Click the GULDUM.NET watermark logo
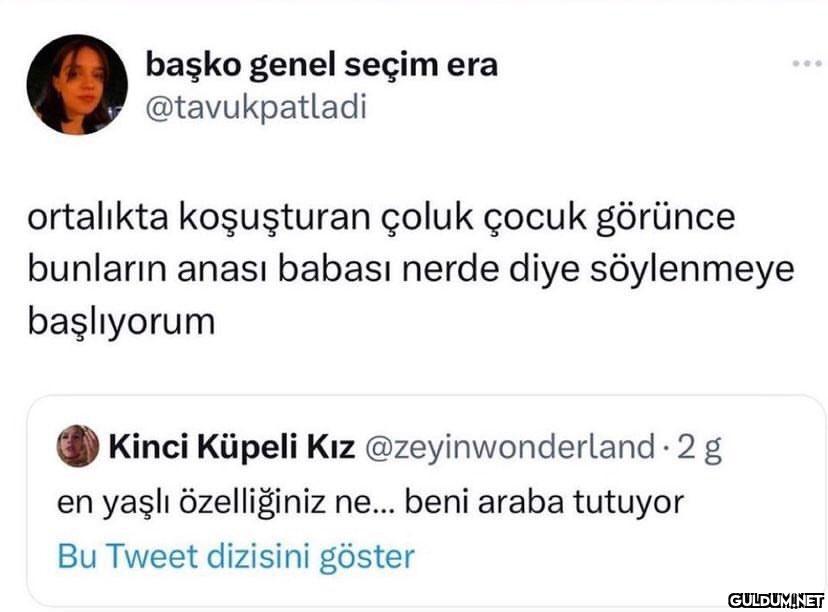828x612 pixels. pos(775,600)
